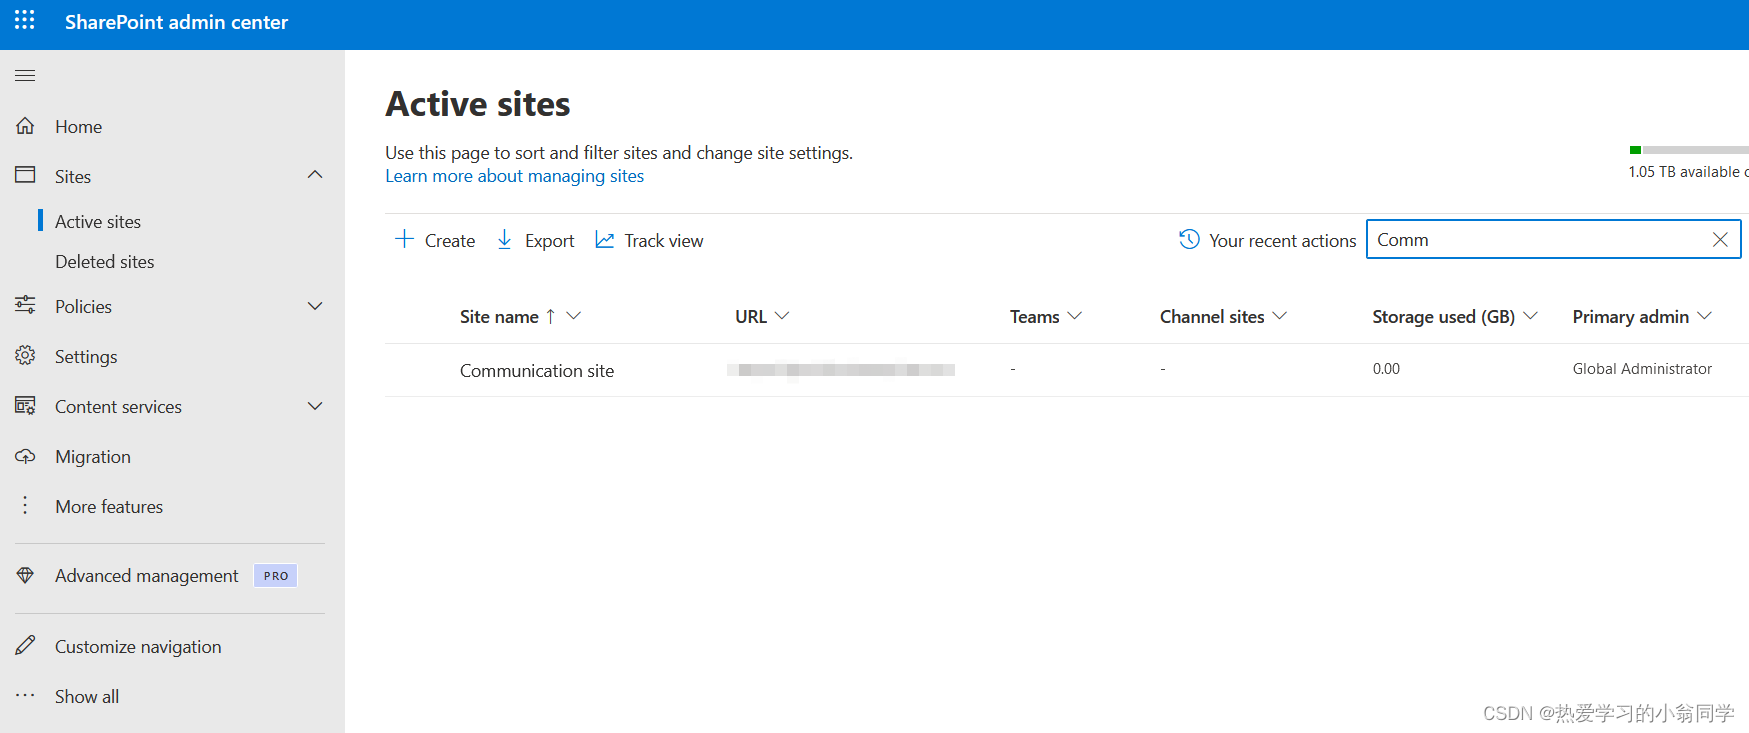Select Active sites in sidebar
This screenshot has width=1749, height=733.
[x=98, y=222]
